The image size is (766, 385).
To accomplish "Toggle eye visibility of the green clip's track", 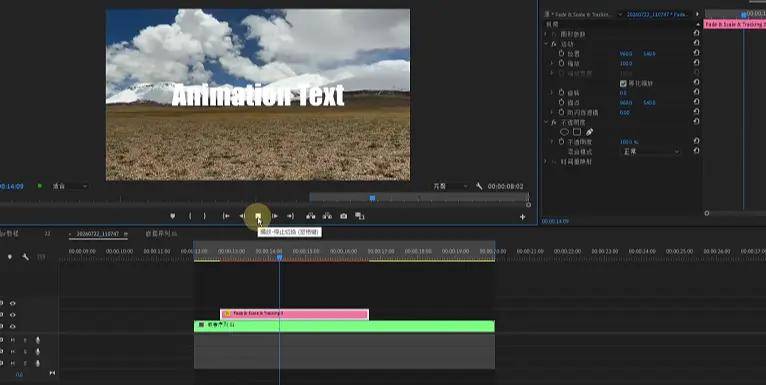I will click(x=13, y=326).
